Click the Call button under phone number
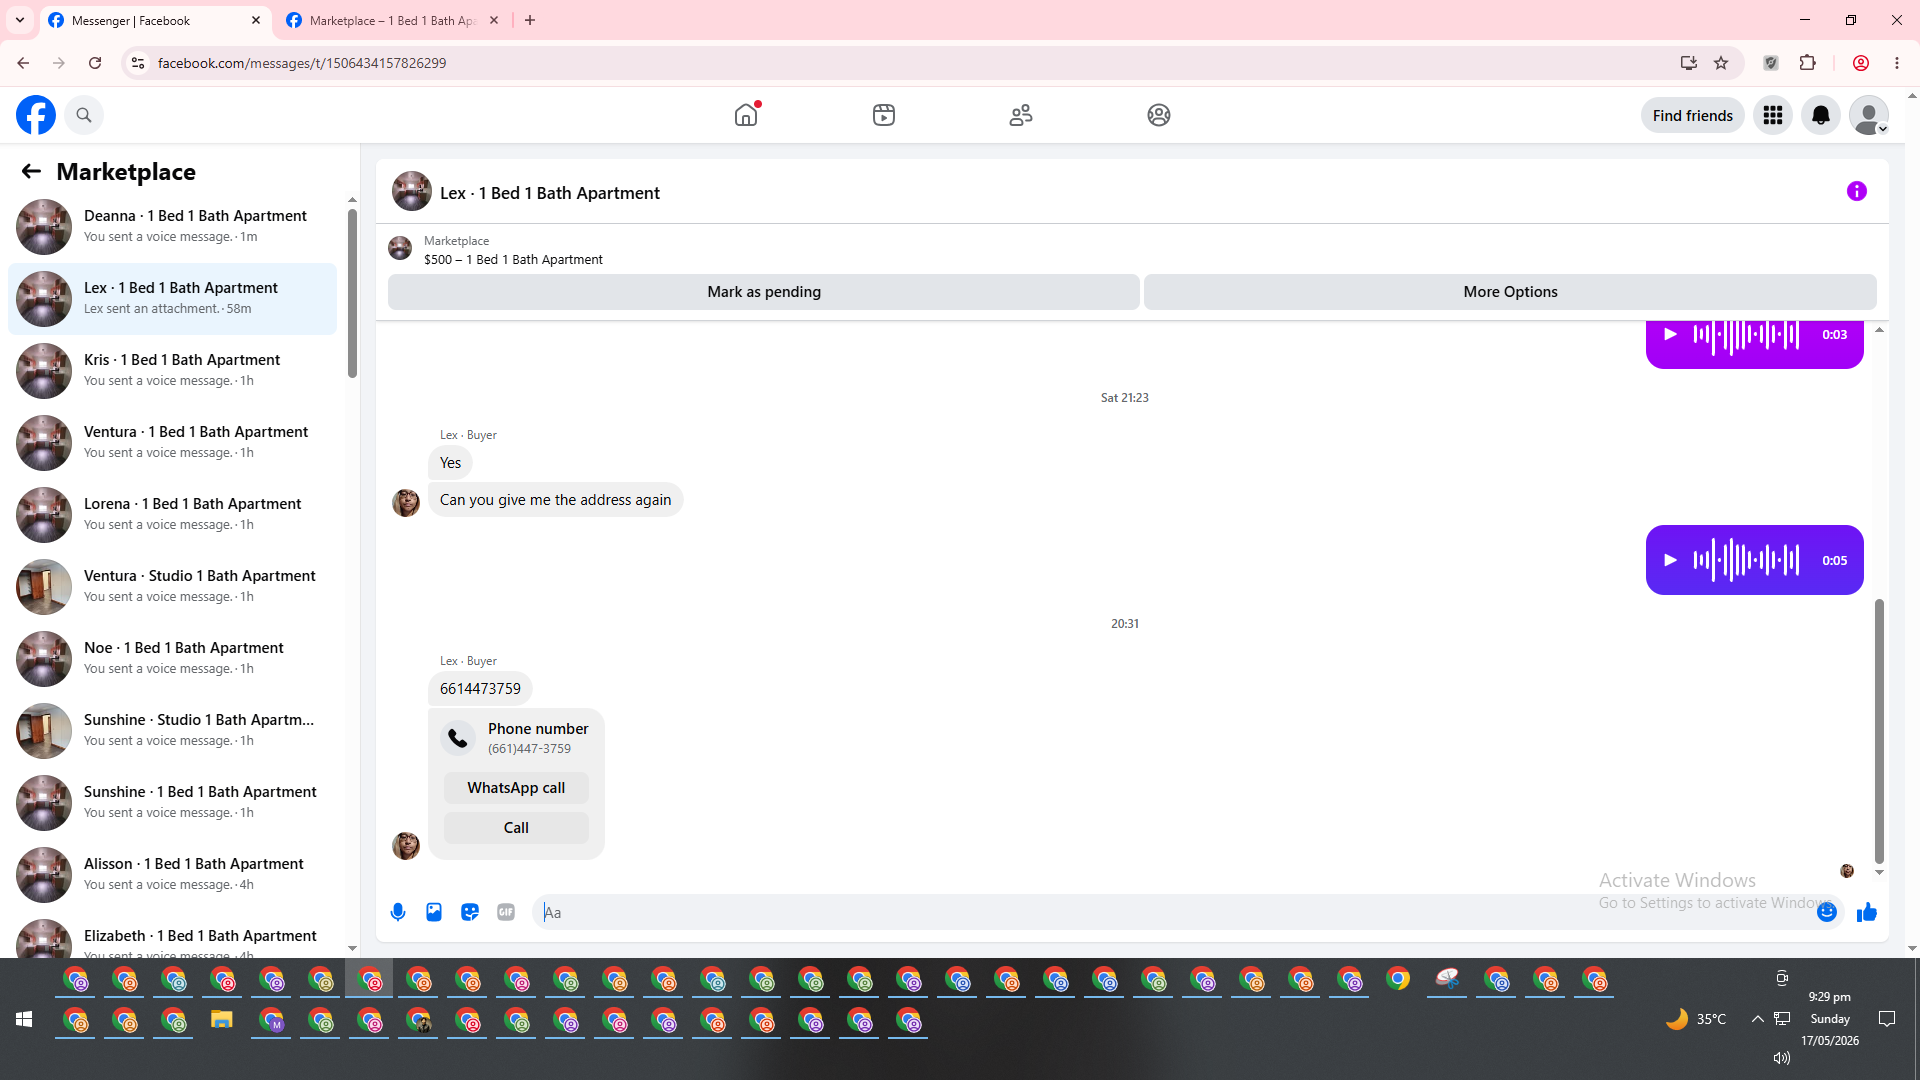The height and width of the screenshot is (1080, 1920). point(516,828)
